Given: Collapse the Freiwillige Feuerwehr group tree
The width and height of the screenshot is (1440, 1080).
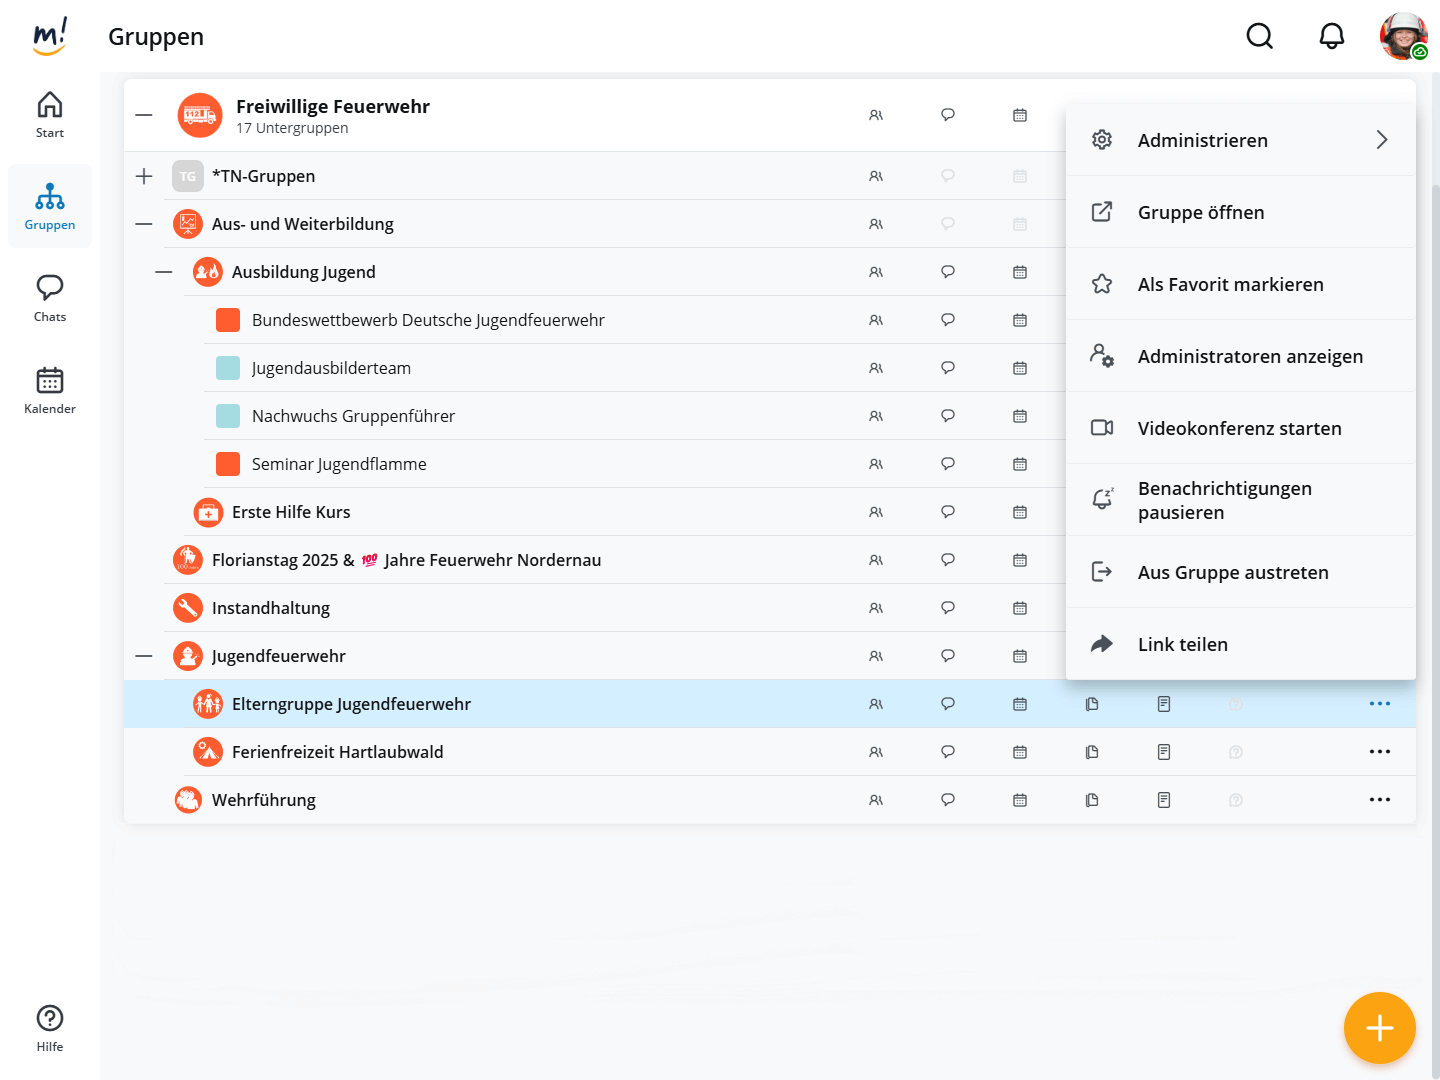Looking at the screenshot, I should [x=144, y=115].
